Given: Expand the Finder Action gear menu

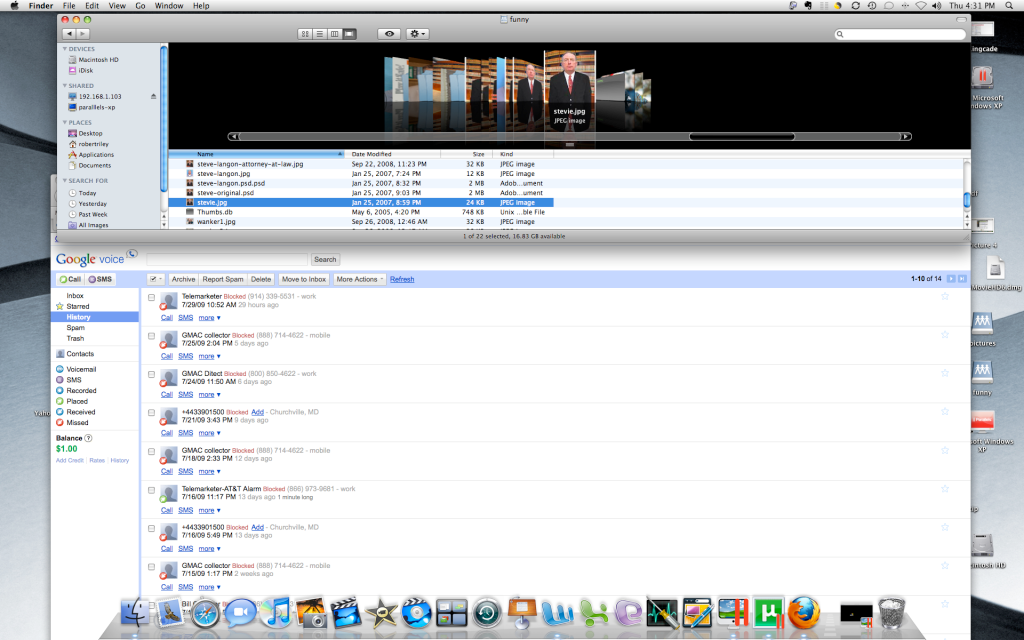Looking at the screenshot, I should pos(418,34).
